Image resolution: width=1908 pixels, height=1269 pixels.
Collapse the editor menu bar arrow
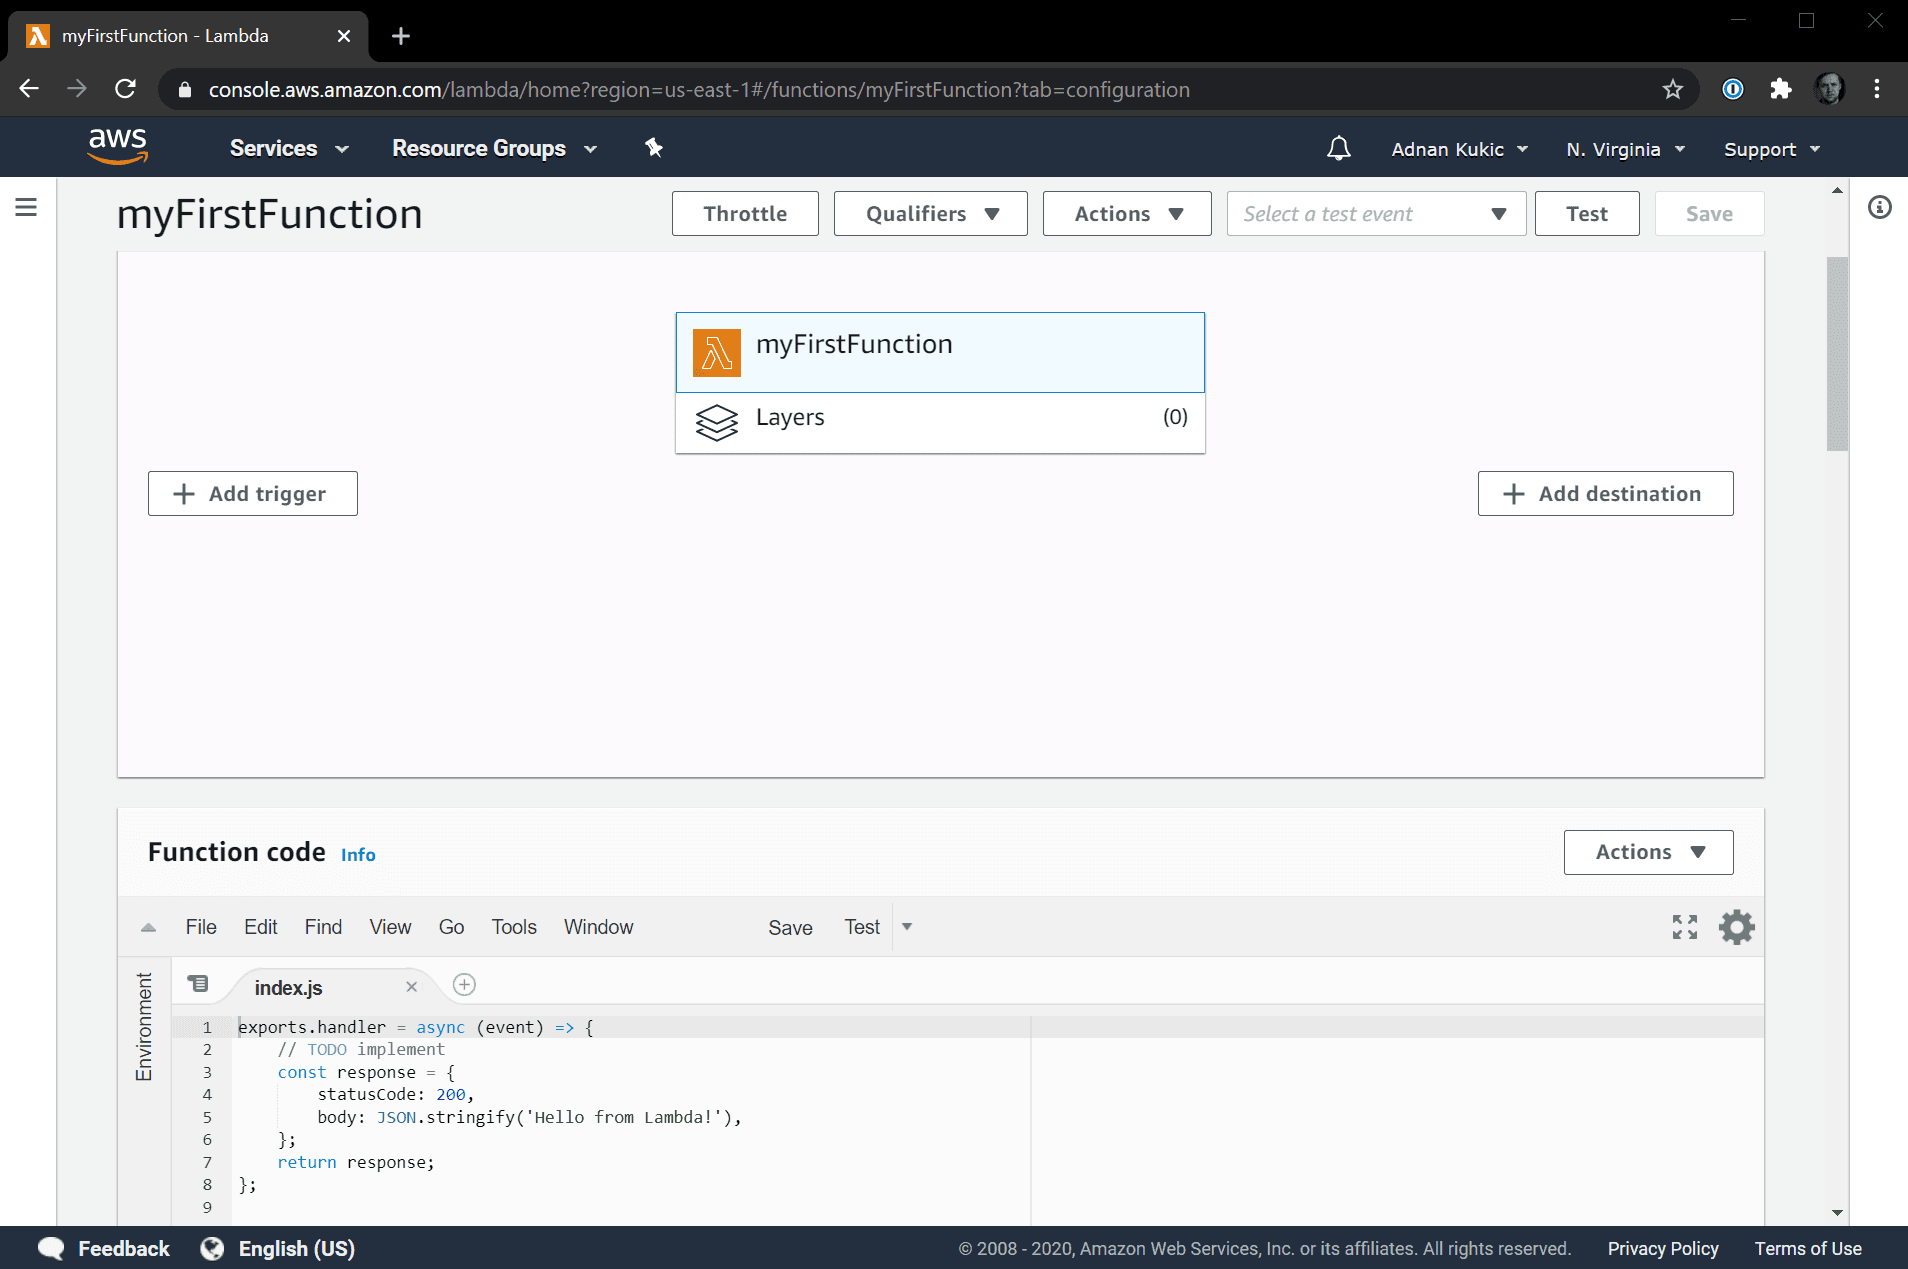148,927
